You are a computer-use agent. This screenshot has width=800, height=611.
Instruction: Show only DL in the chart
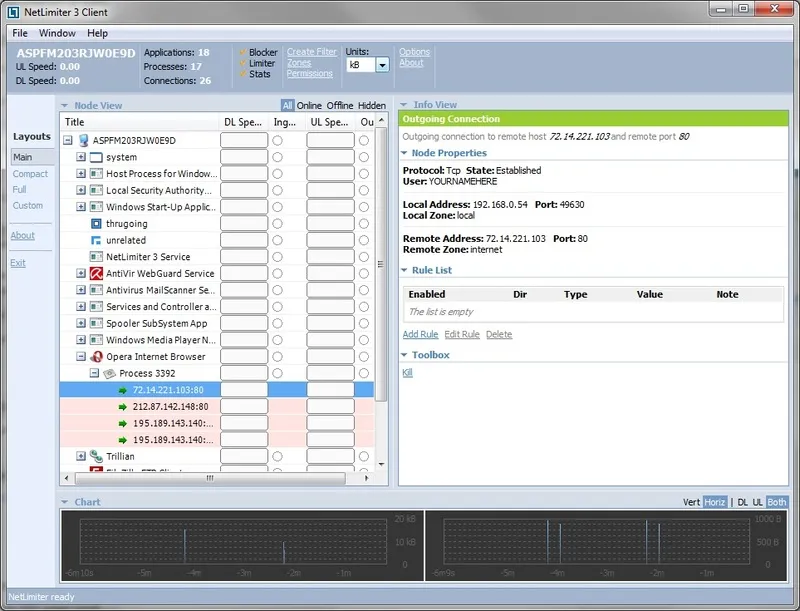743,502
